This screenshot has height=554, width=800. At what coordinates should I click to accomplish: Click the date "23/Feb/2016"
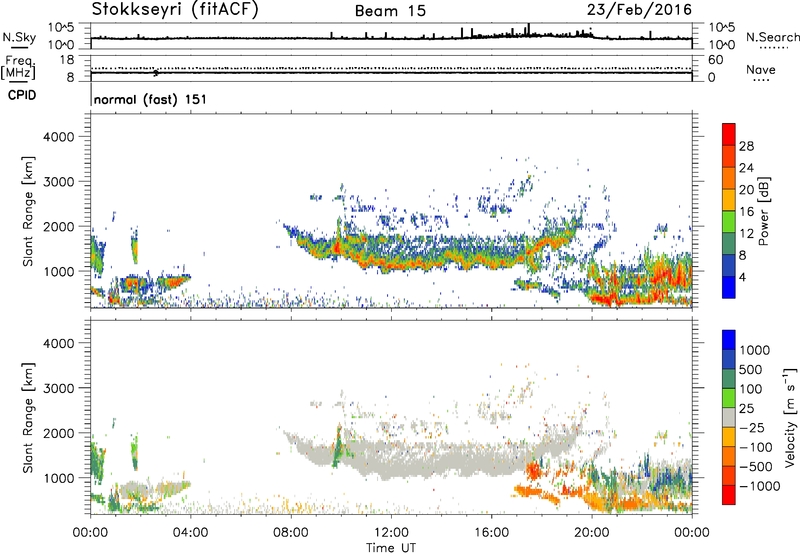click(x=639, y=10)
